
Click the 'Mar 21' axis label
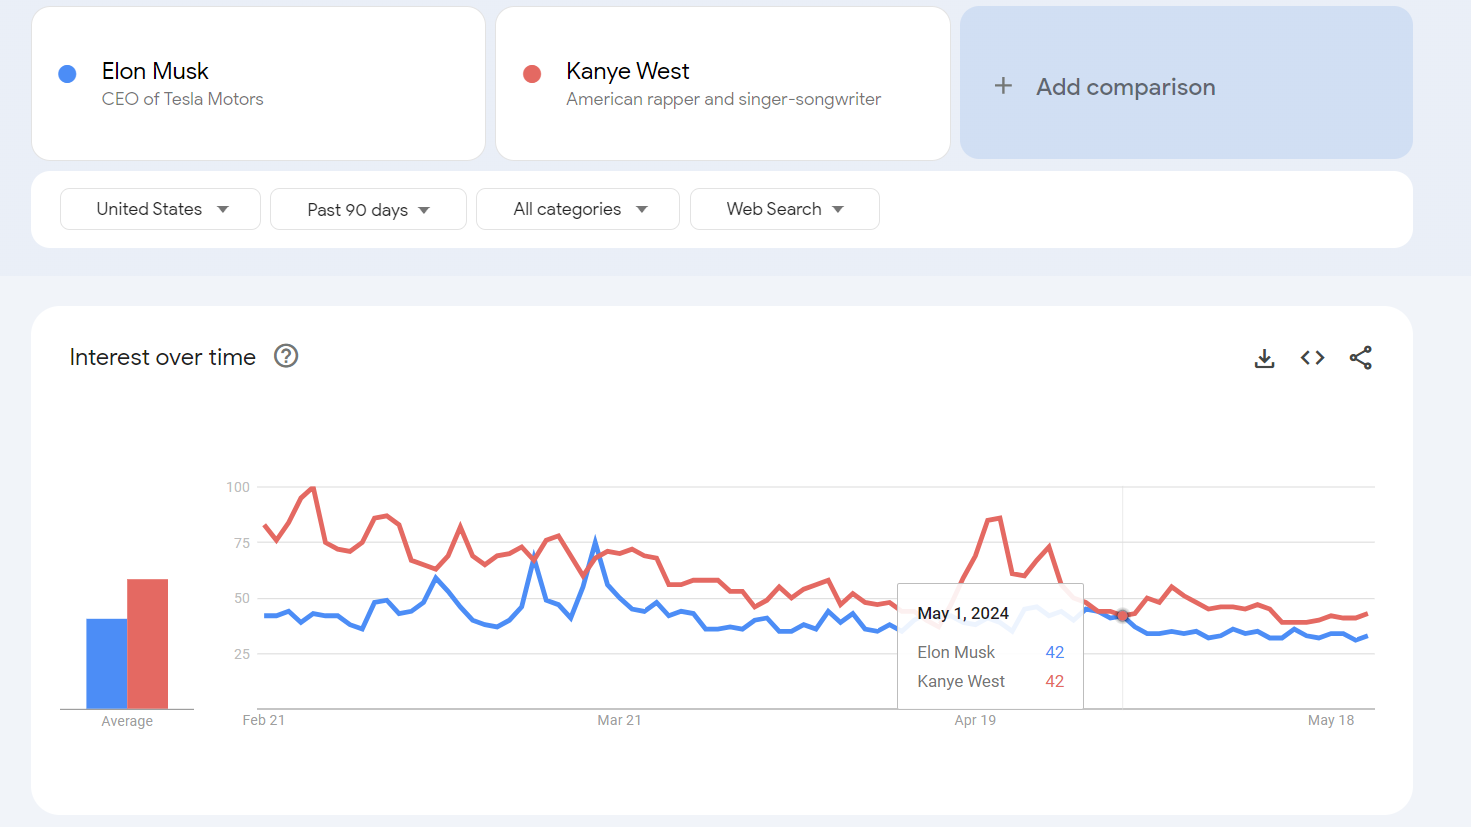(619, 720)
